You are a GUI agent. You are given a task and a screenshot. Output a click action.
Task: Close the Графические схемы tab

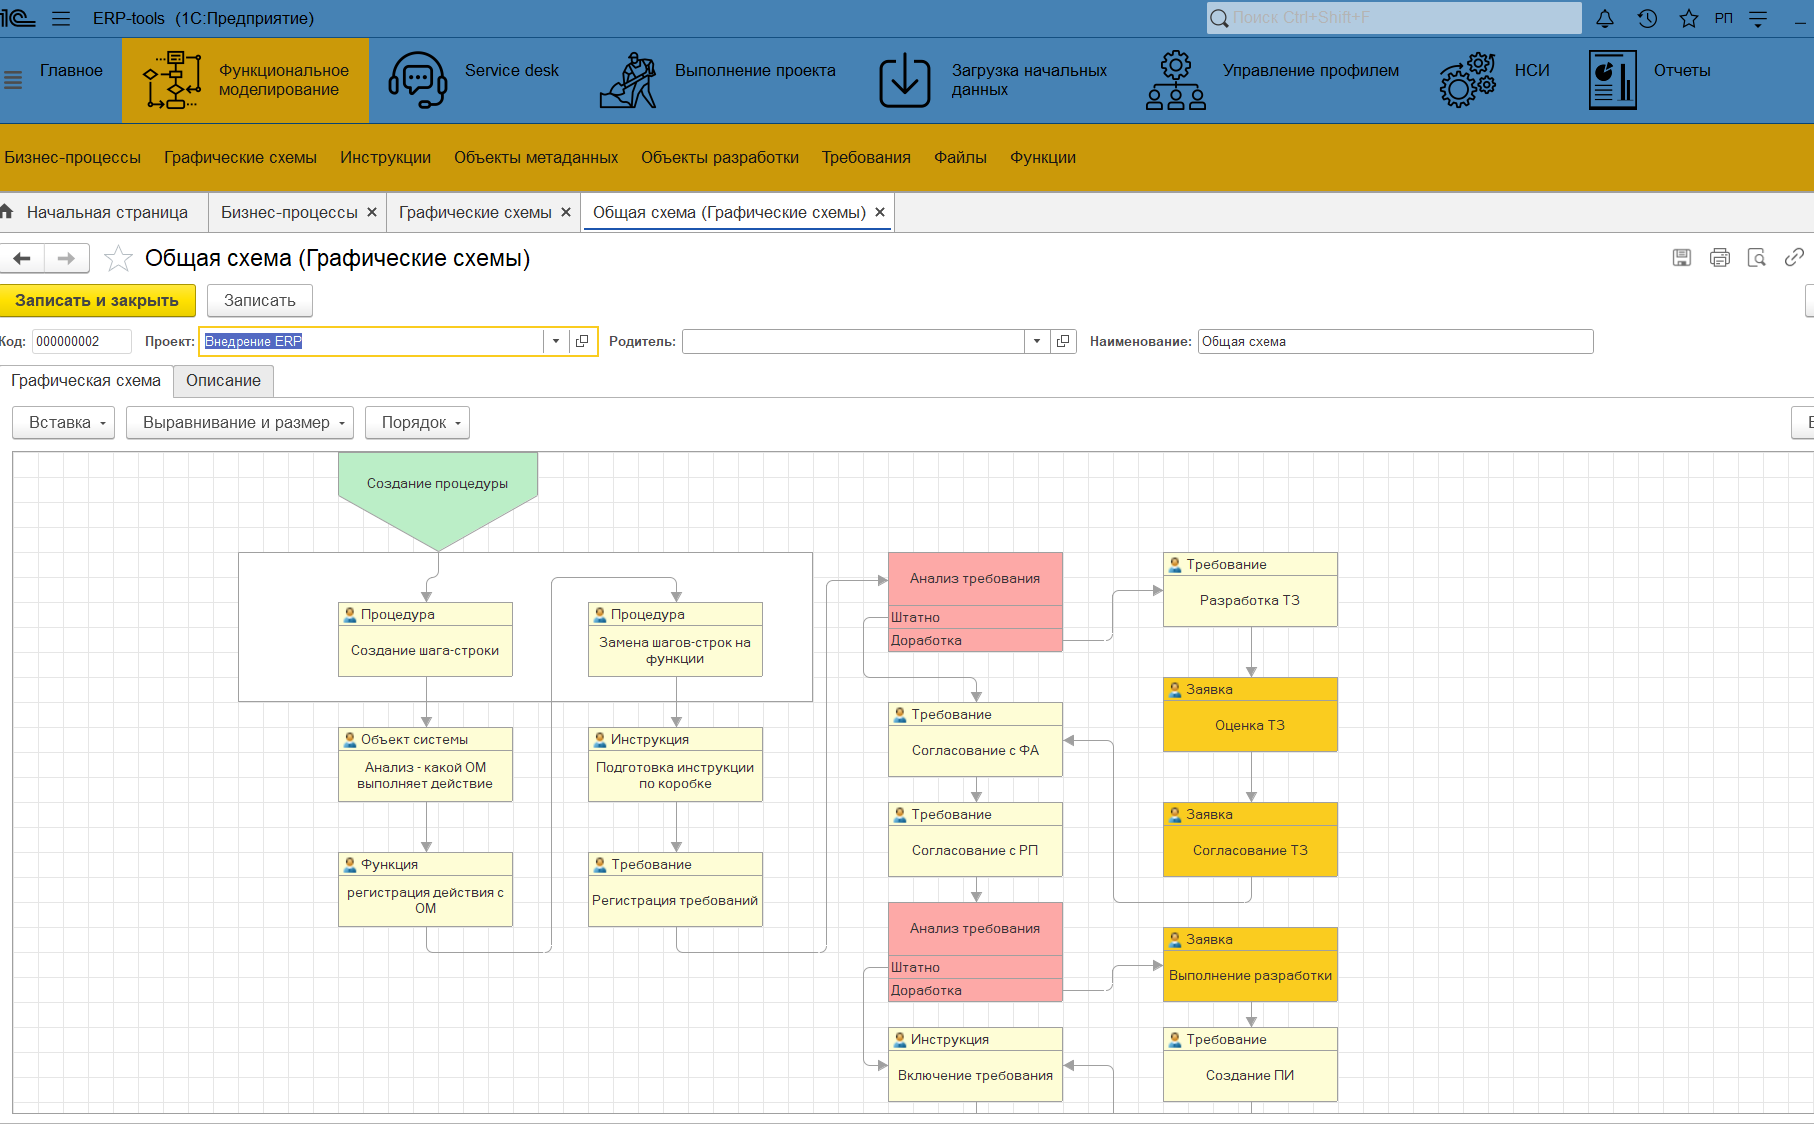pos(566,212)
